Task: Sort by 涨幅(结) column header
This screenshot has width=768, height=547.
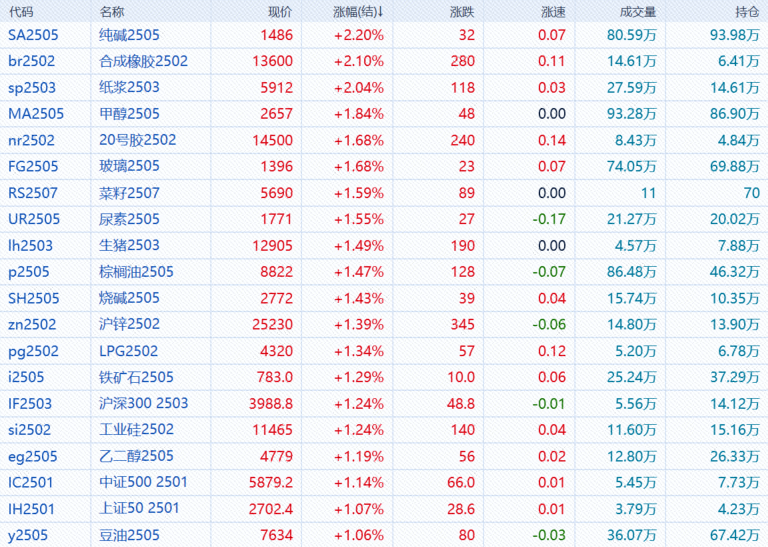Action: (x=358, y=12)
